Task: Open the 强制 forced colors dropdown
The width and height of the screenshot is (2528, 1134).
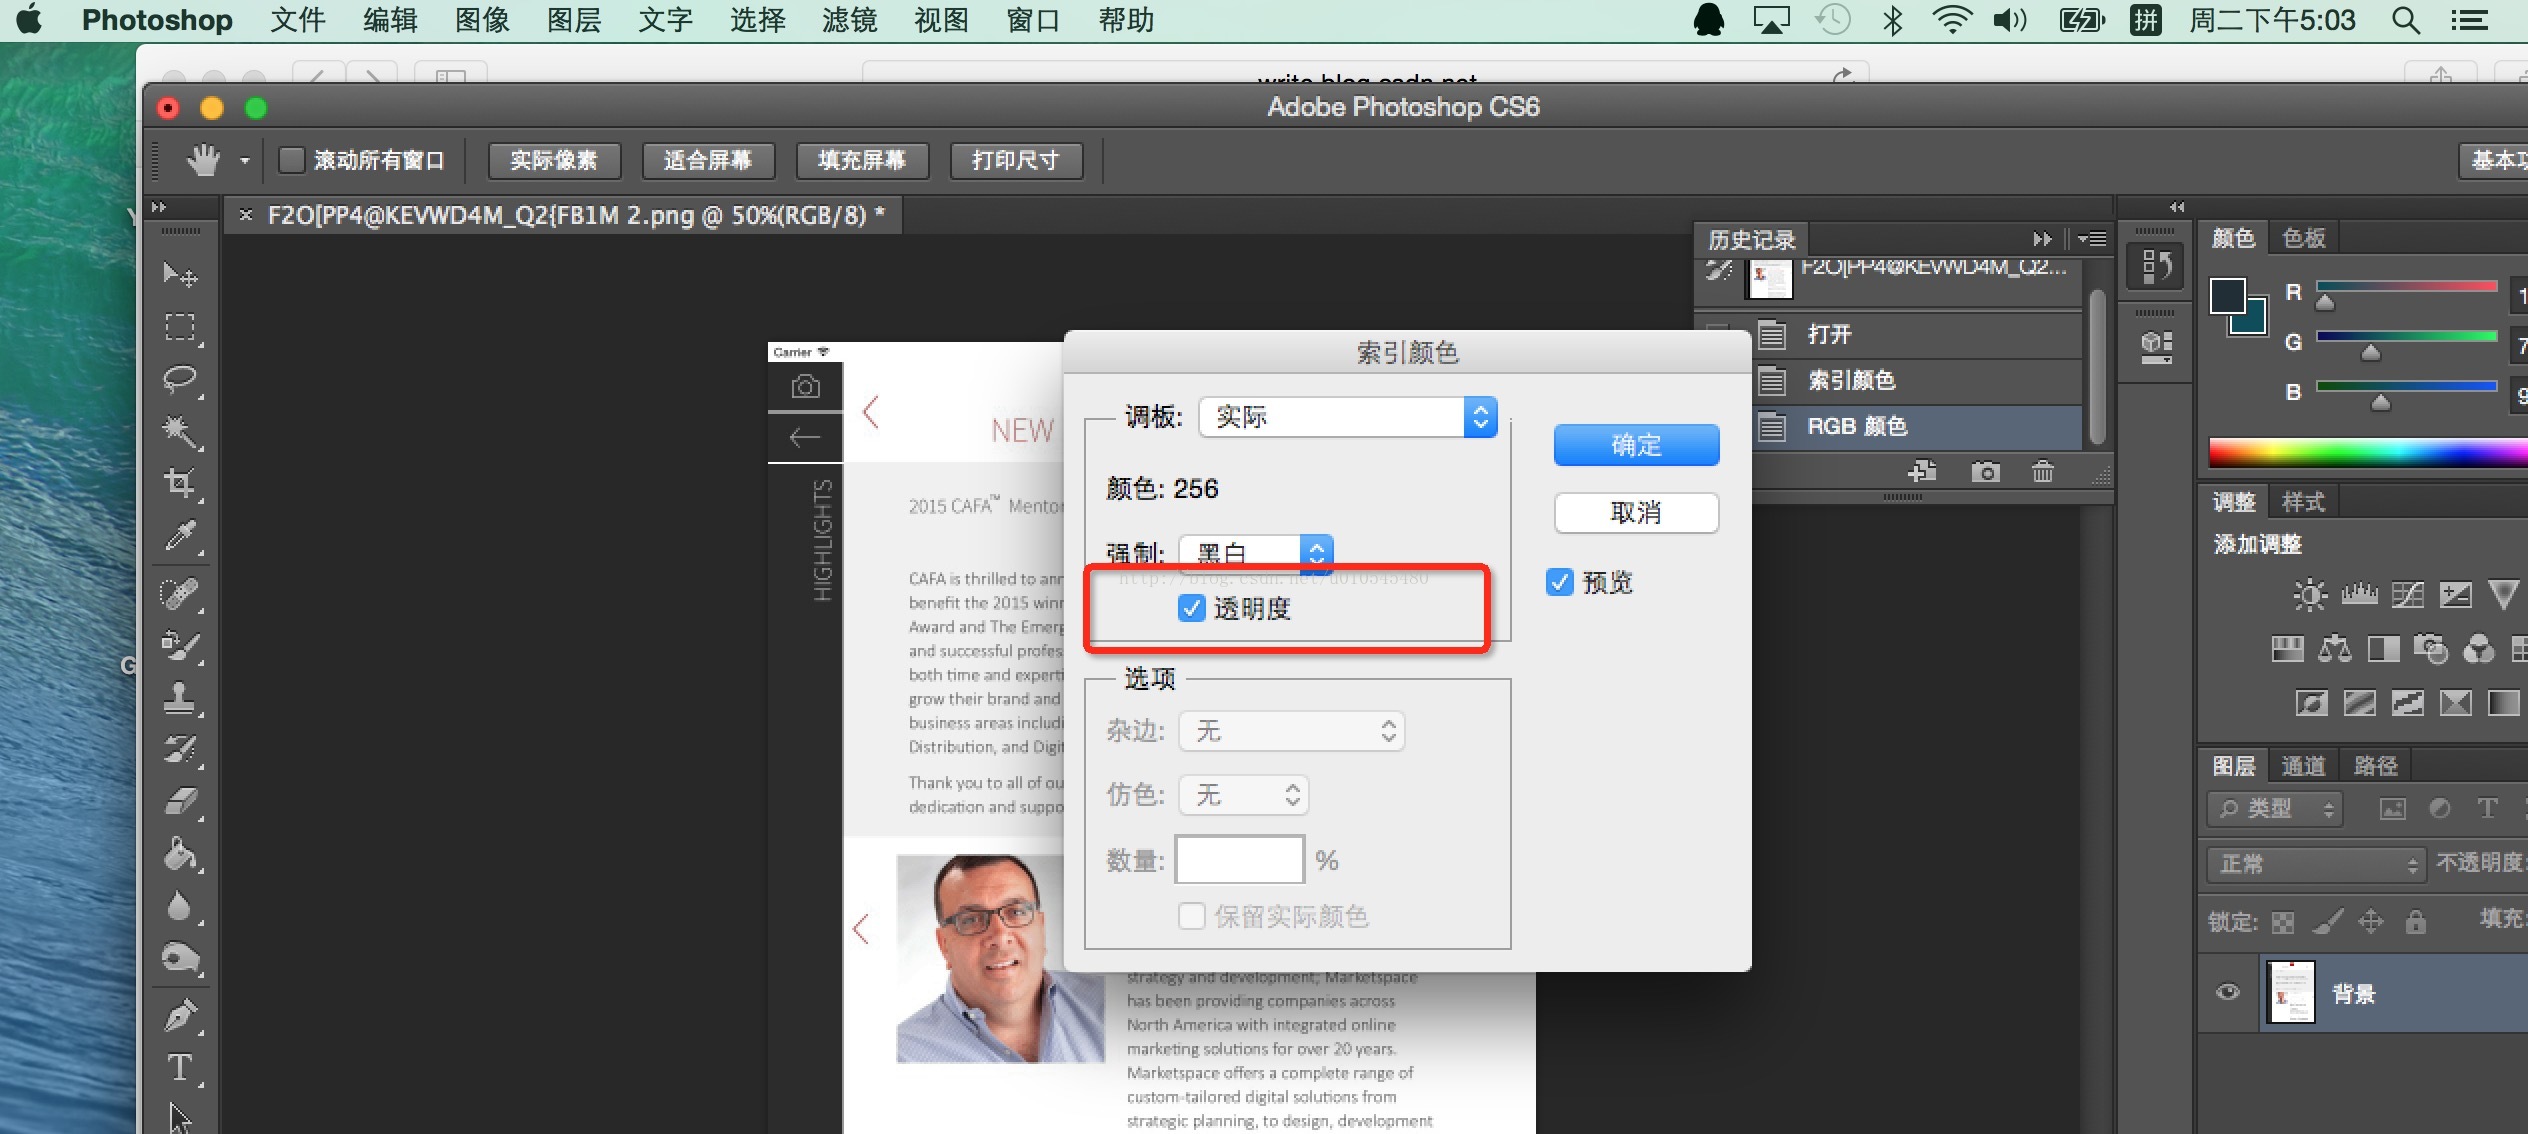Action: pyautogui.click(x=1256, y=552)
